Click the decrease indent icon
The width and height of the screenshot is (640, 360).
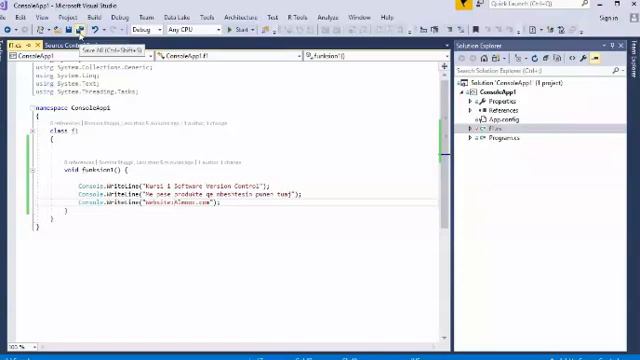pos(423,30)
